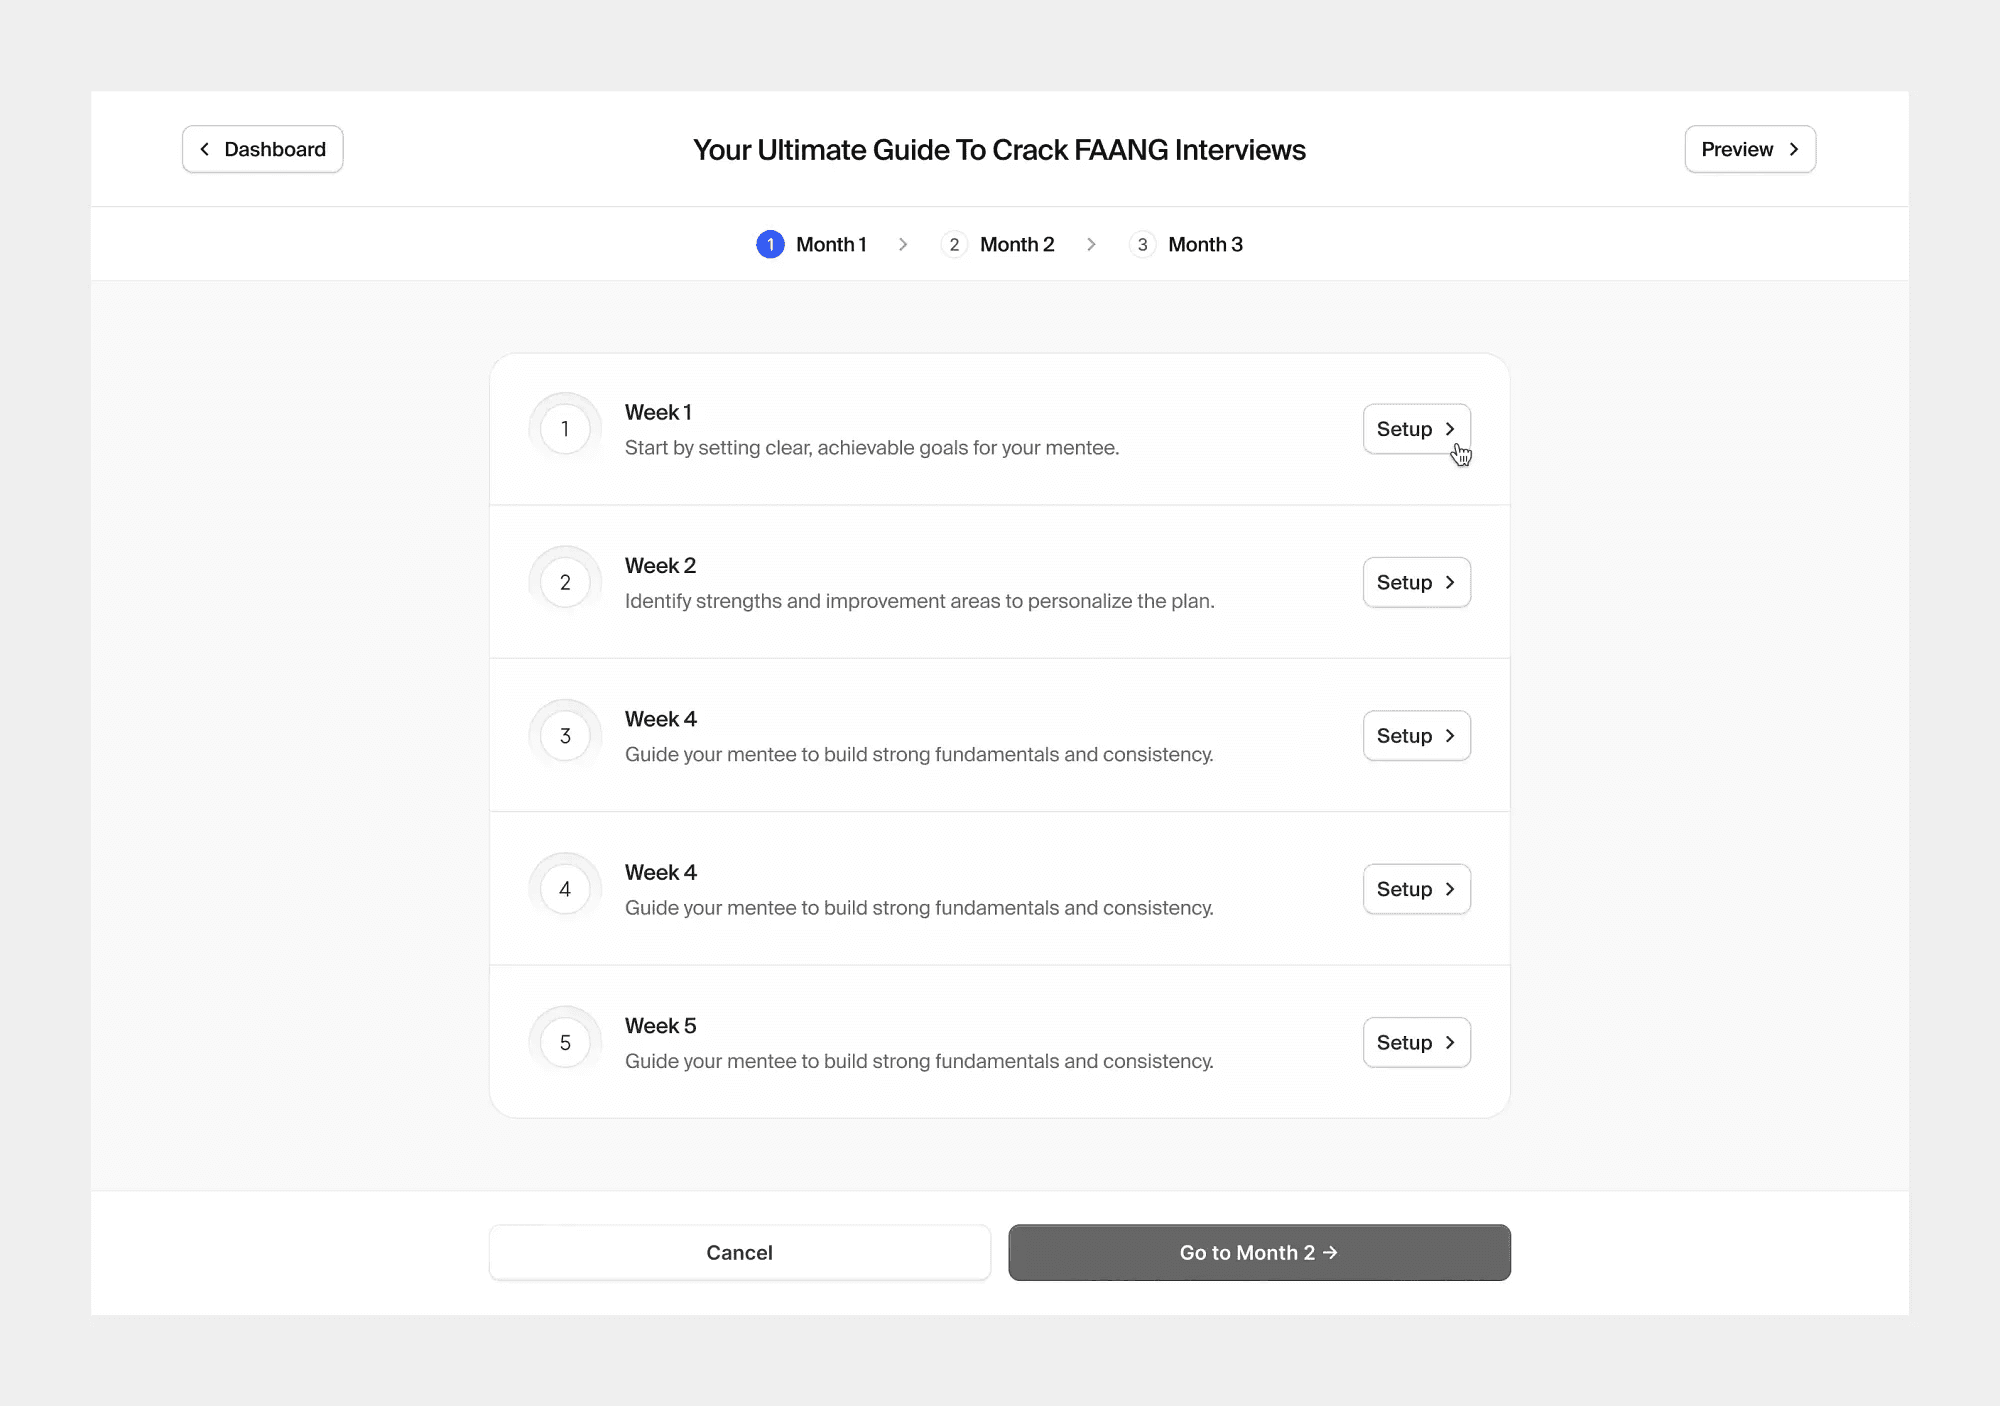Switch to the Month 3 step
This screenshot has height=1406, width=2000.
tap(1186, 244)
